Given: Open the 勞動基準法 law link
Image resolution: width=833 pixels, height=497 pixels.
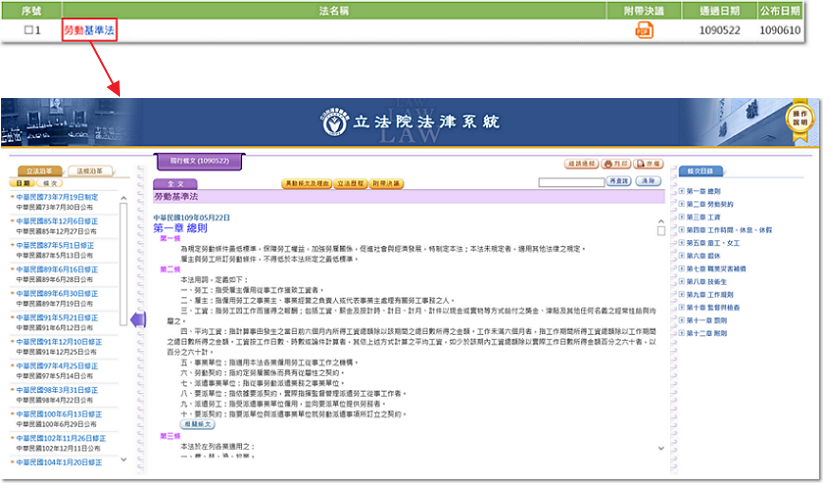Looking at the screenshot, I should coord(89,31).
